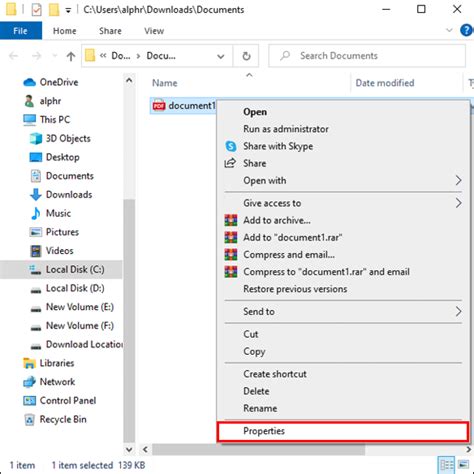
Task: Select Local Disk (C:) in sidebar
Action: click(x=61, y=269)
